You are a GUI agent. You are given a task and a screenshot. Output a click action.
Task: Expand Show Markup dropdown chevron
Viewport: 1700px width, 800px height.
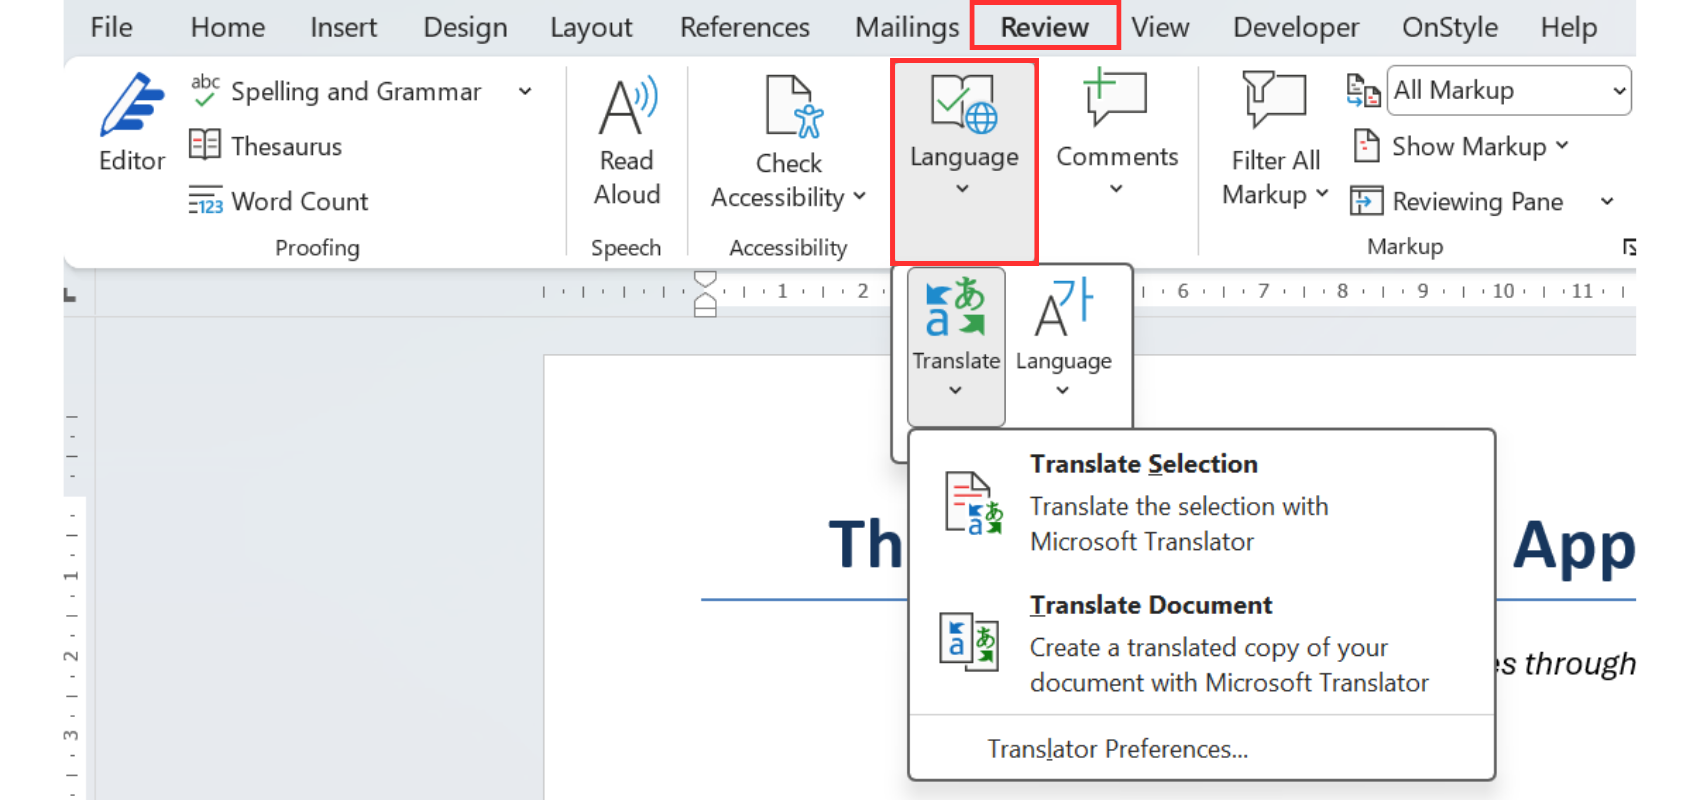1562,146
